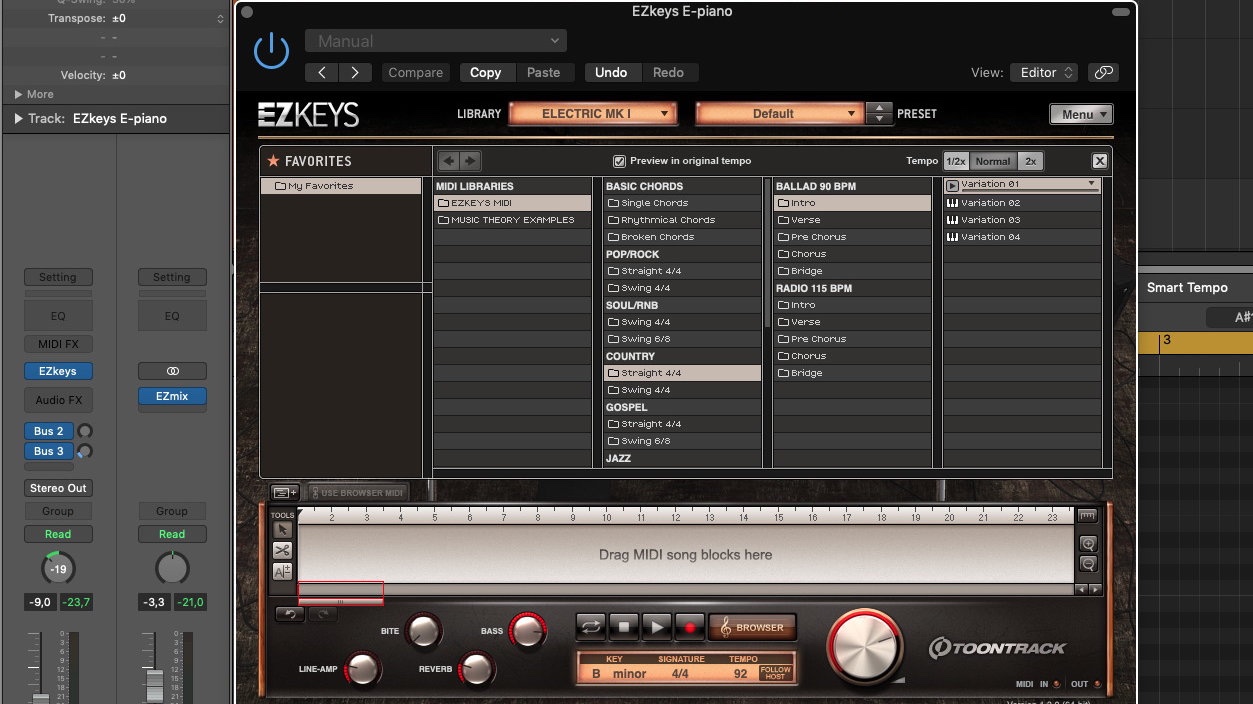The height and width of the screenshot is (704, 1253).
Task: Toggle the Follow Host tempo button
Action: pos(775,673)
